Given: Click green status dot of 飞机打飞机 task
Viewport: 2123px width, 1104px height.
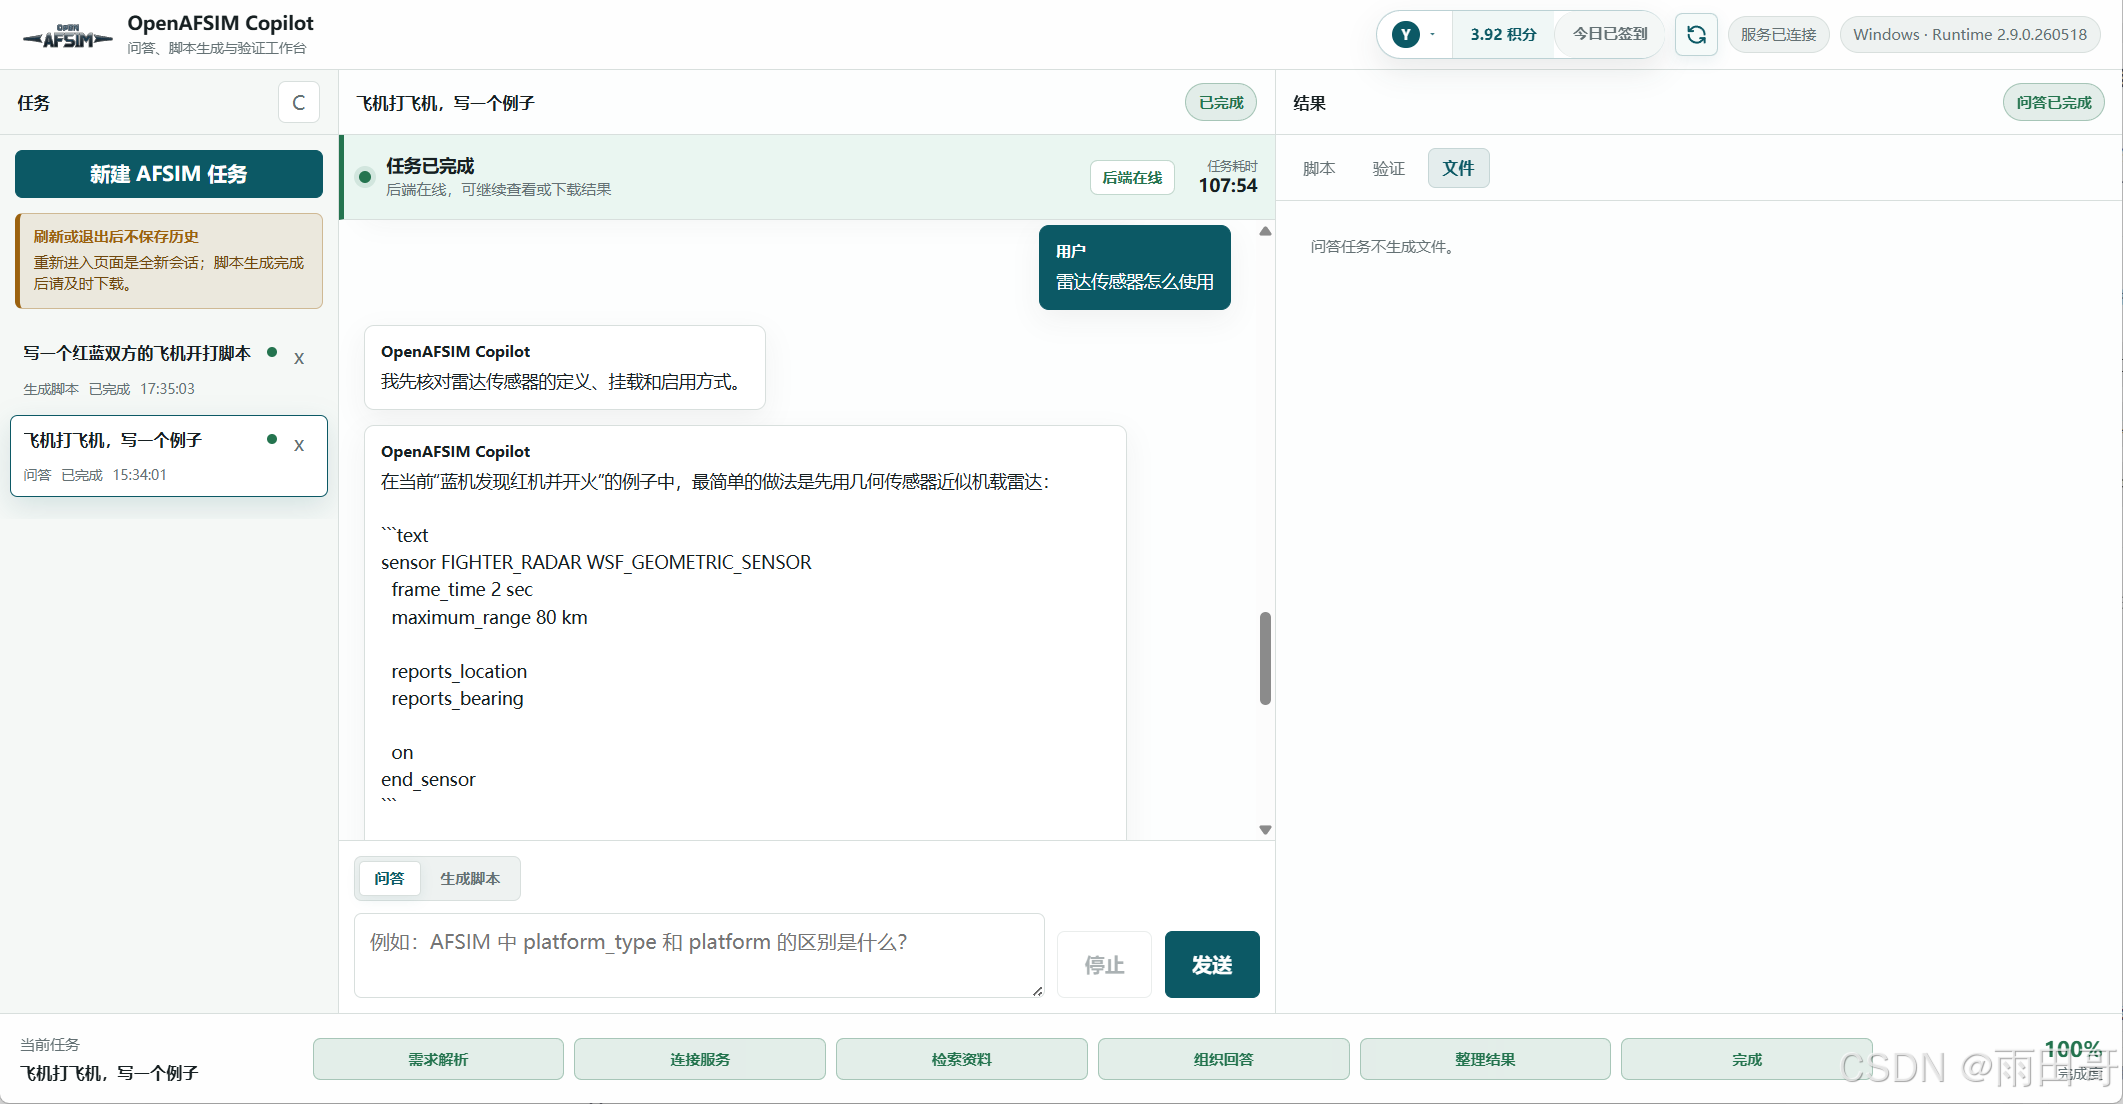Looking at the screenshot, I should pos(272,439).
